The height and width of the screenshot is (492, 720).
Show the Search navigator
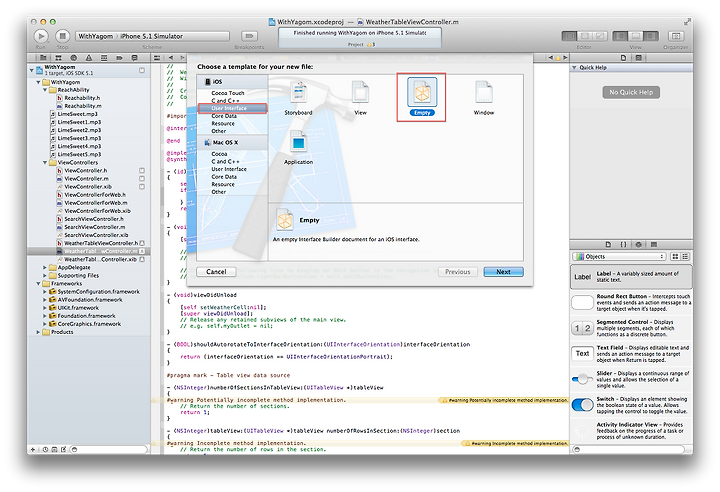73,58
